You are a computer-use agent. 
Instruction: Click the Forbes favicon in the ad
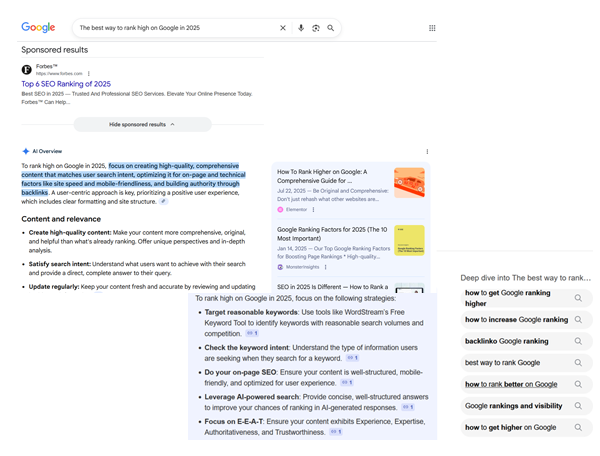[x=27, y=70]
